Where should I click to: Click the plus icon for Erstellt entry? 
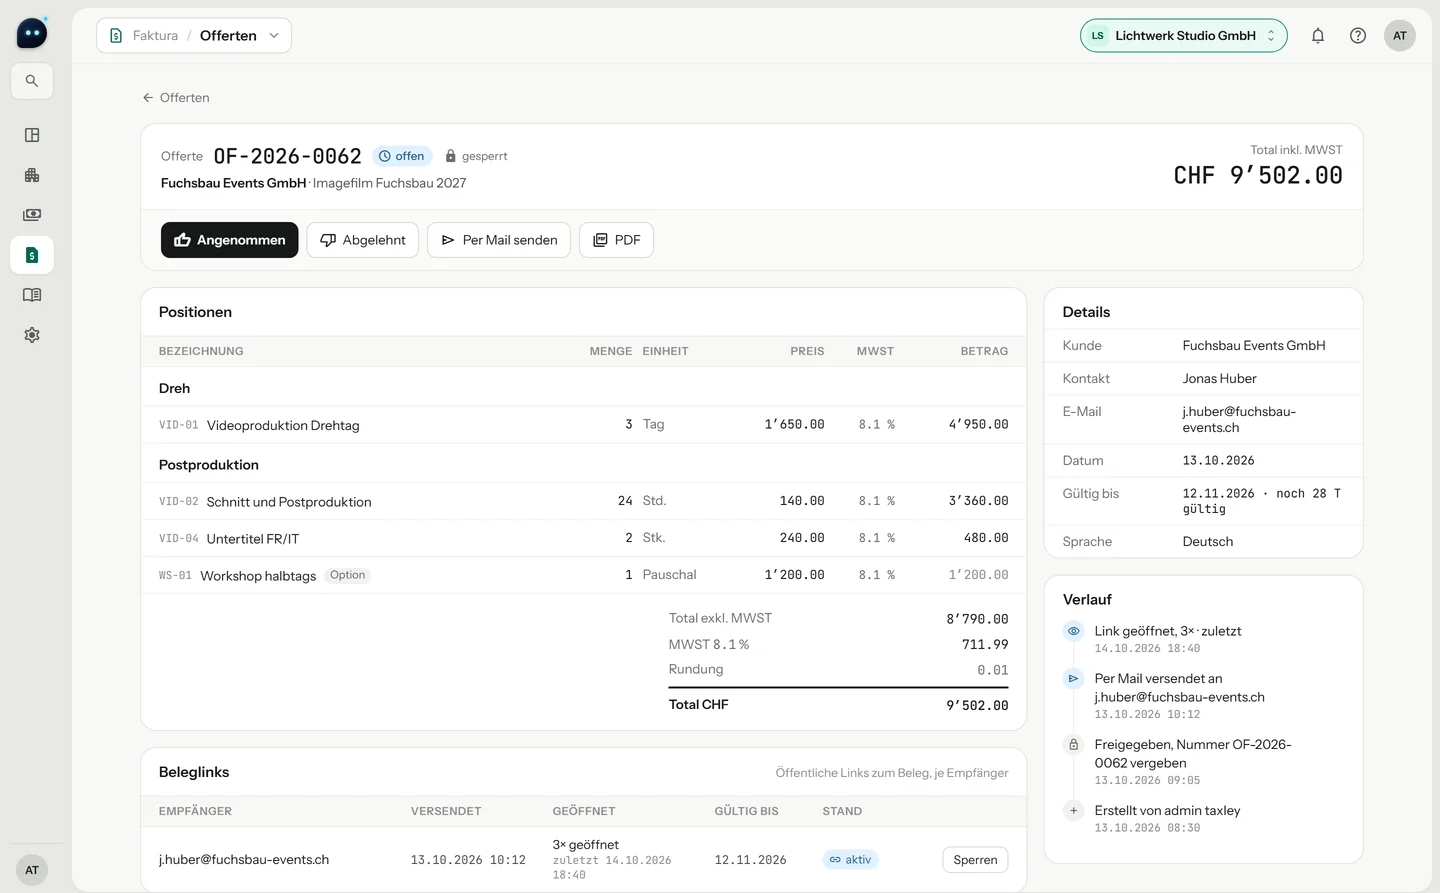pyautogui.click(x=1073, y=810)
